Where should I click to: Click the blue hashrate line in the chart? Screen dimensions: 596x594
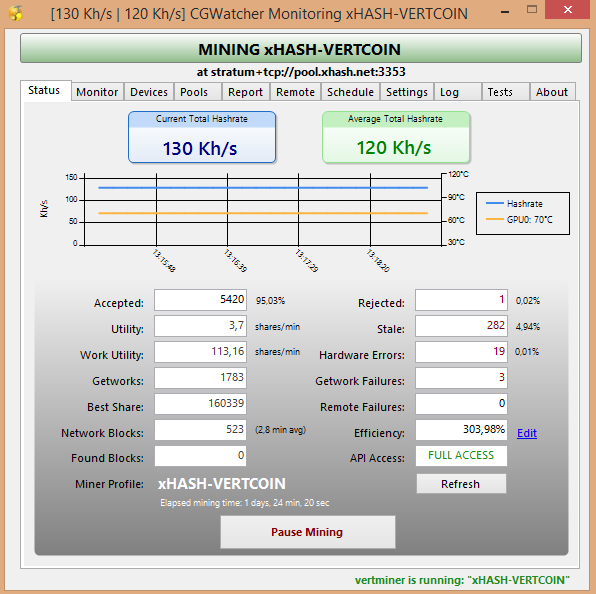click(263, 188)
